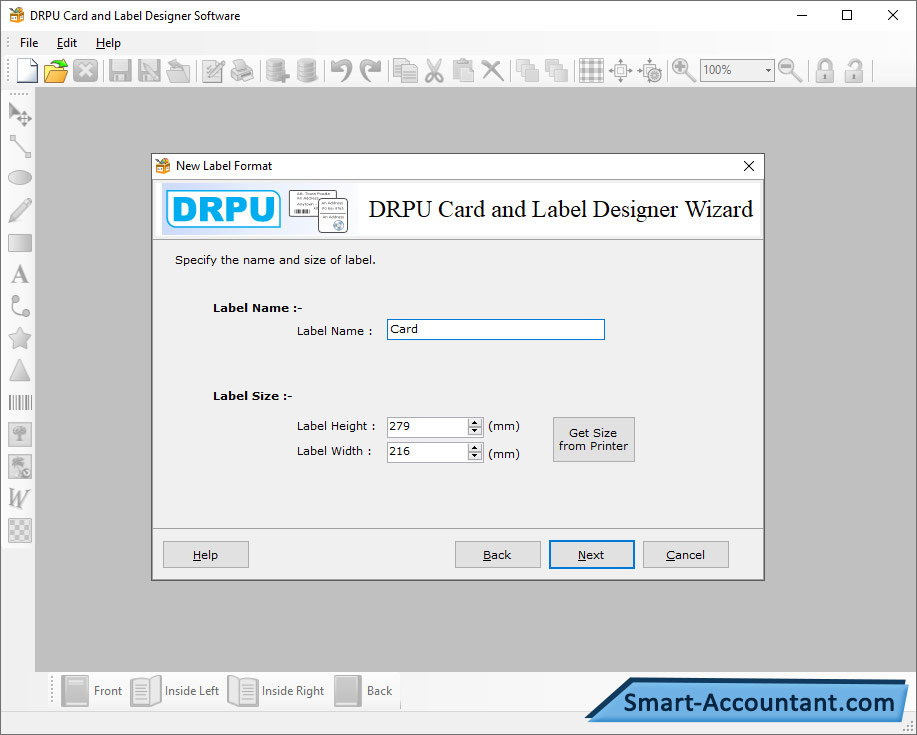
Task: Click the closed padlock Lock icon
Action: pos(825,71)
